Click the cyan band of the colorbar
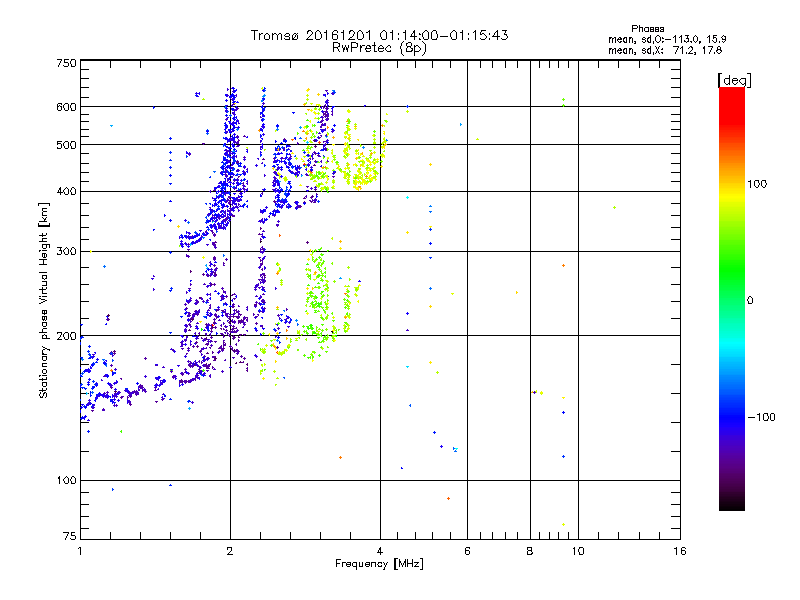Image resolution: width=800 pixels, height=600 pixels. click(732, 344)
